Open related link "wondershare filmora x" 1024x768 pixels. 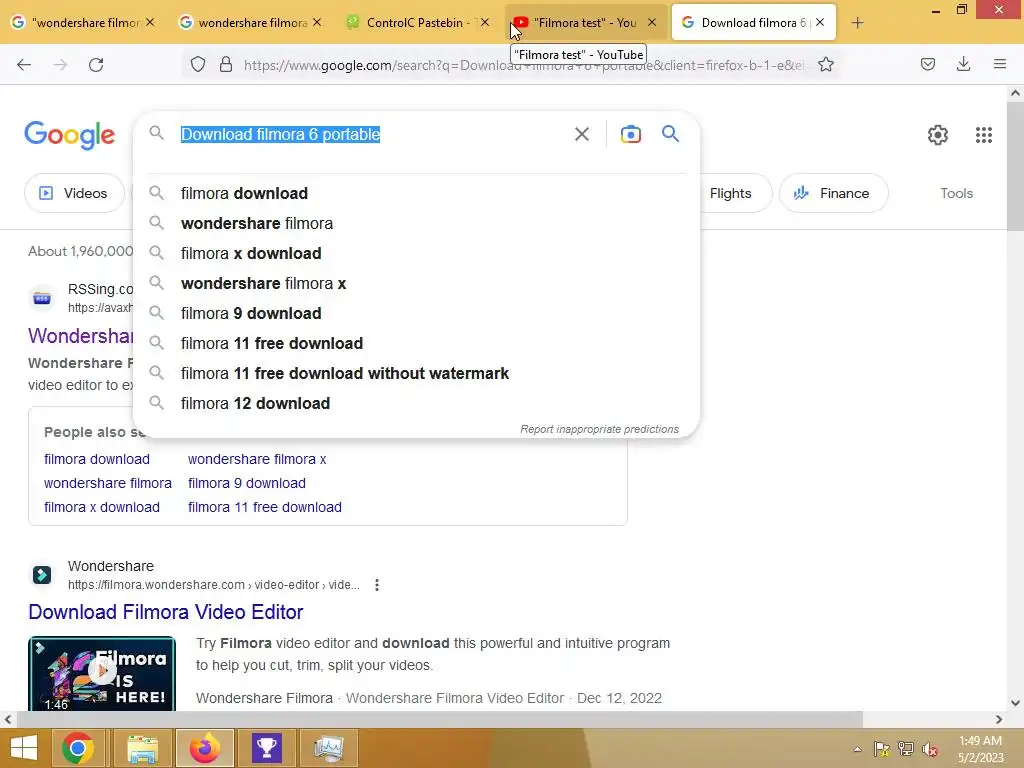(x=257, y=459)
